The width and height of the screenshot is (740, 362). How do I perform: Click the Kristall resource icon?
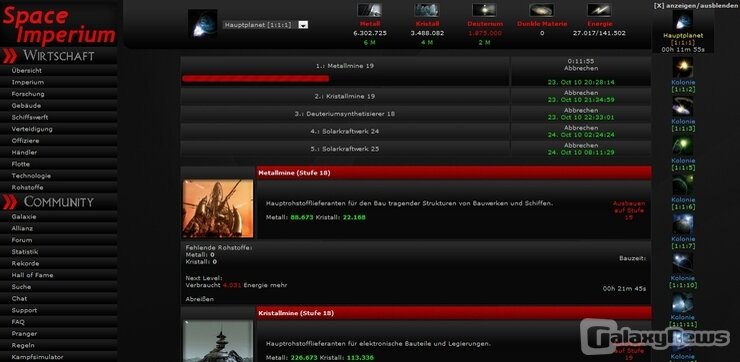click(x=427, y=10)
